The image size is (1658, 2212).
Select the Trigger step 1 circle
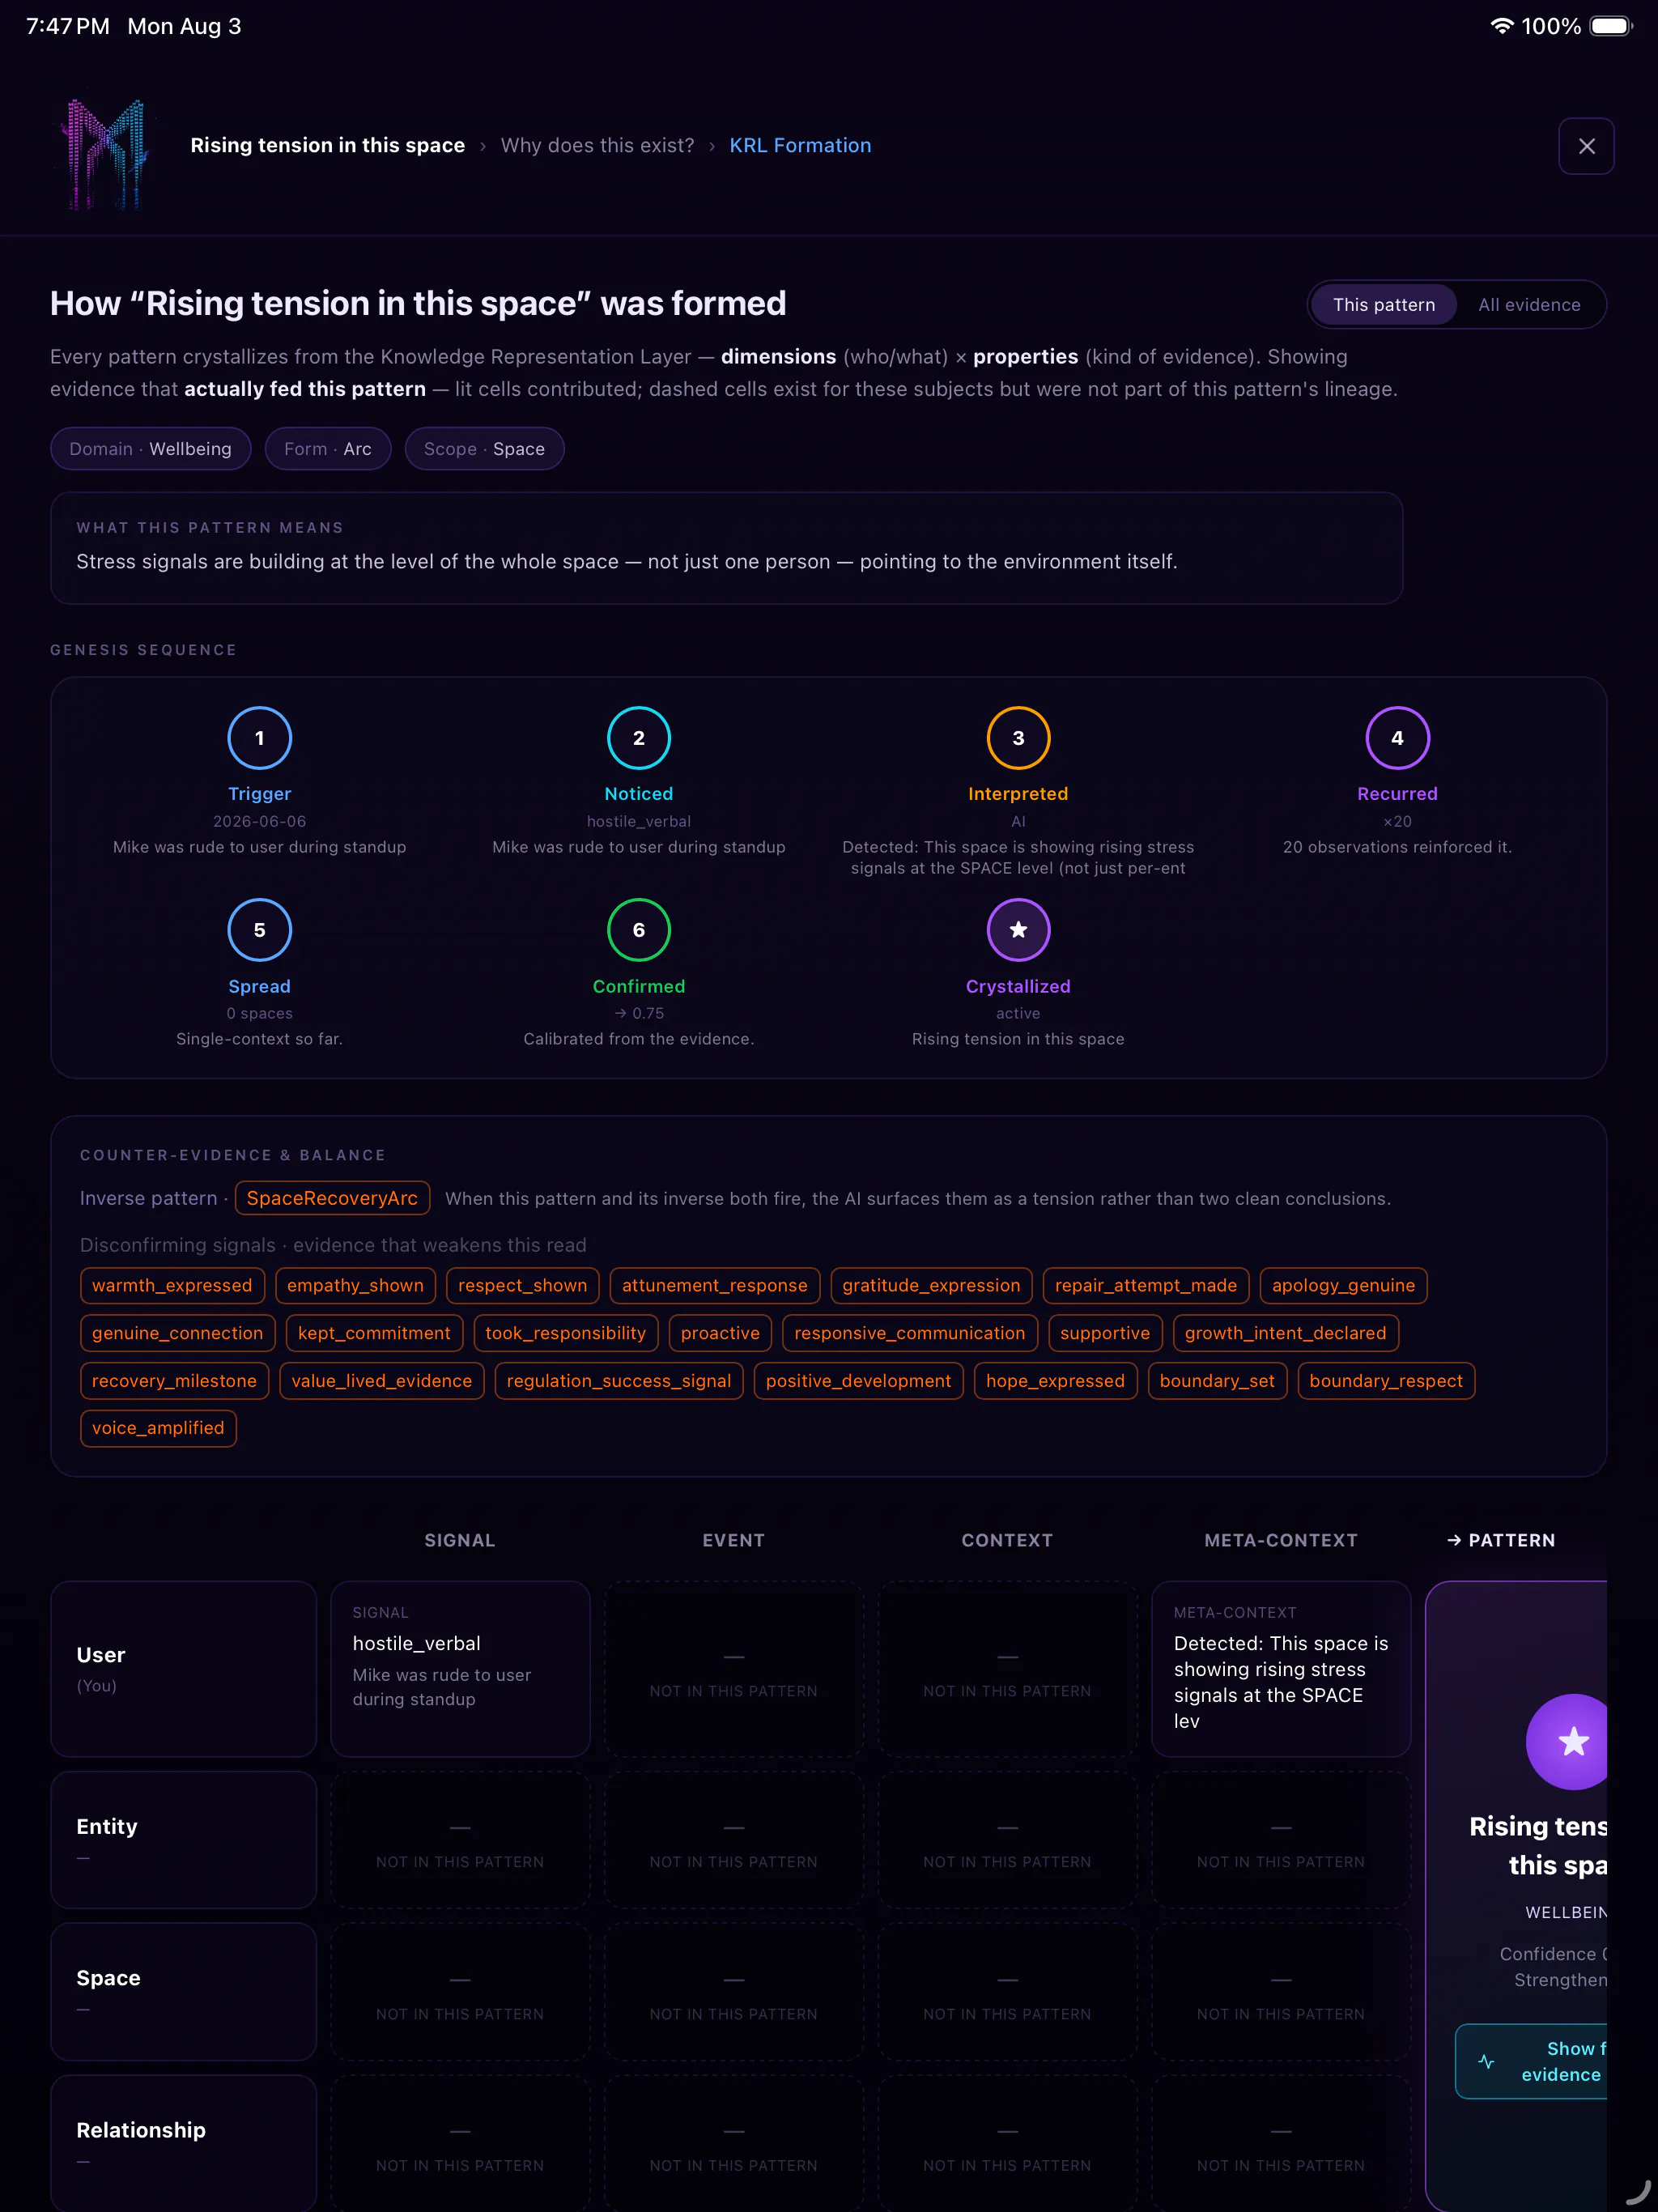pos(259,738)
